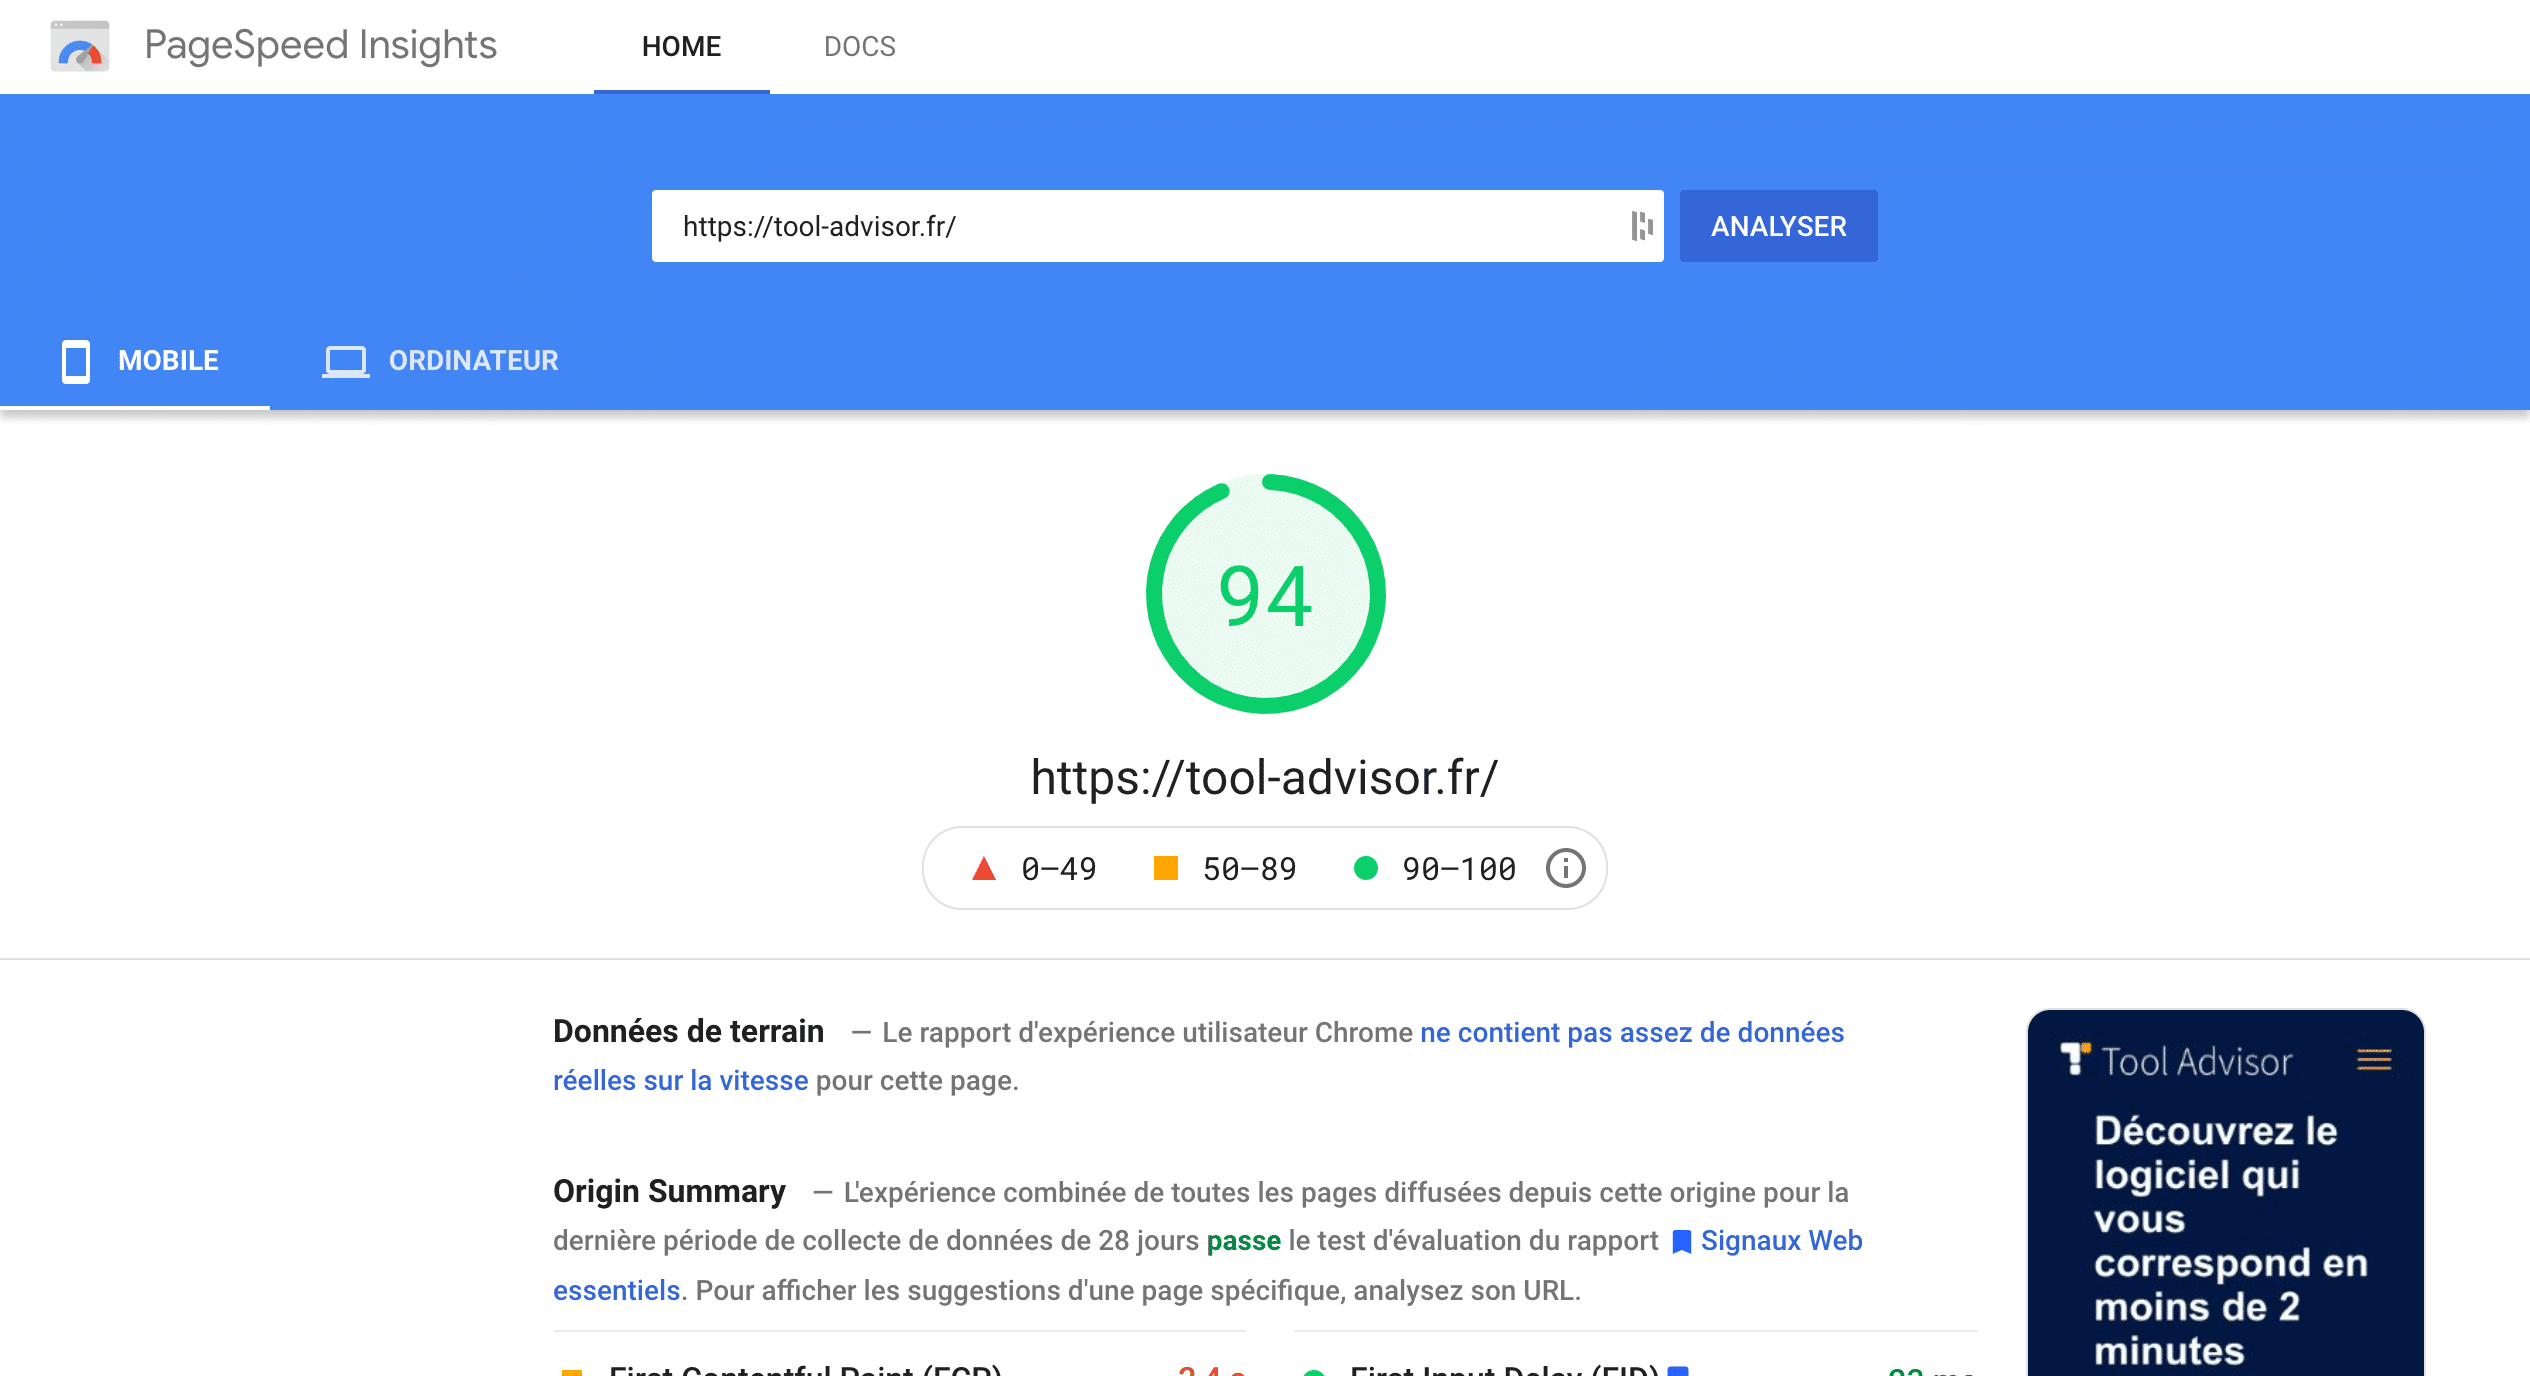This screenshot has height=1376, width=2530.
Task: Open the HOME tab
Action: click(681, 46)
